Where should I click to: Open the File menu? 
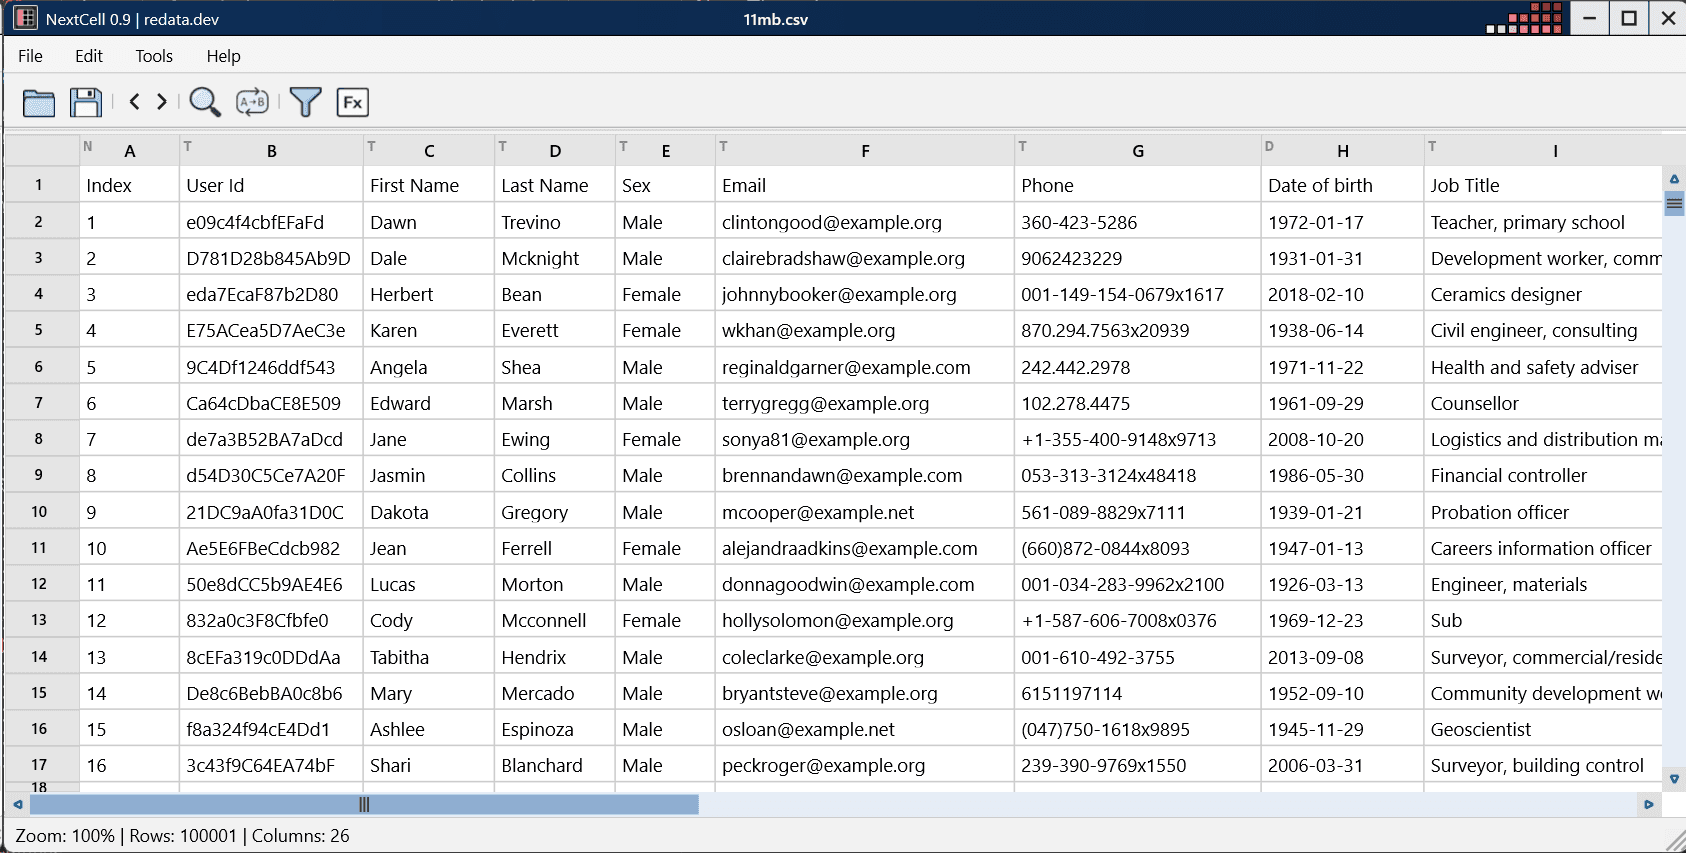point(31,56)
